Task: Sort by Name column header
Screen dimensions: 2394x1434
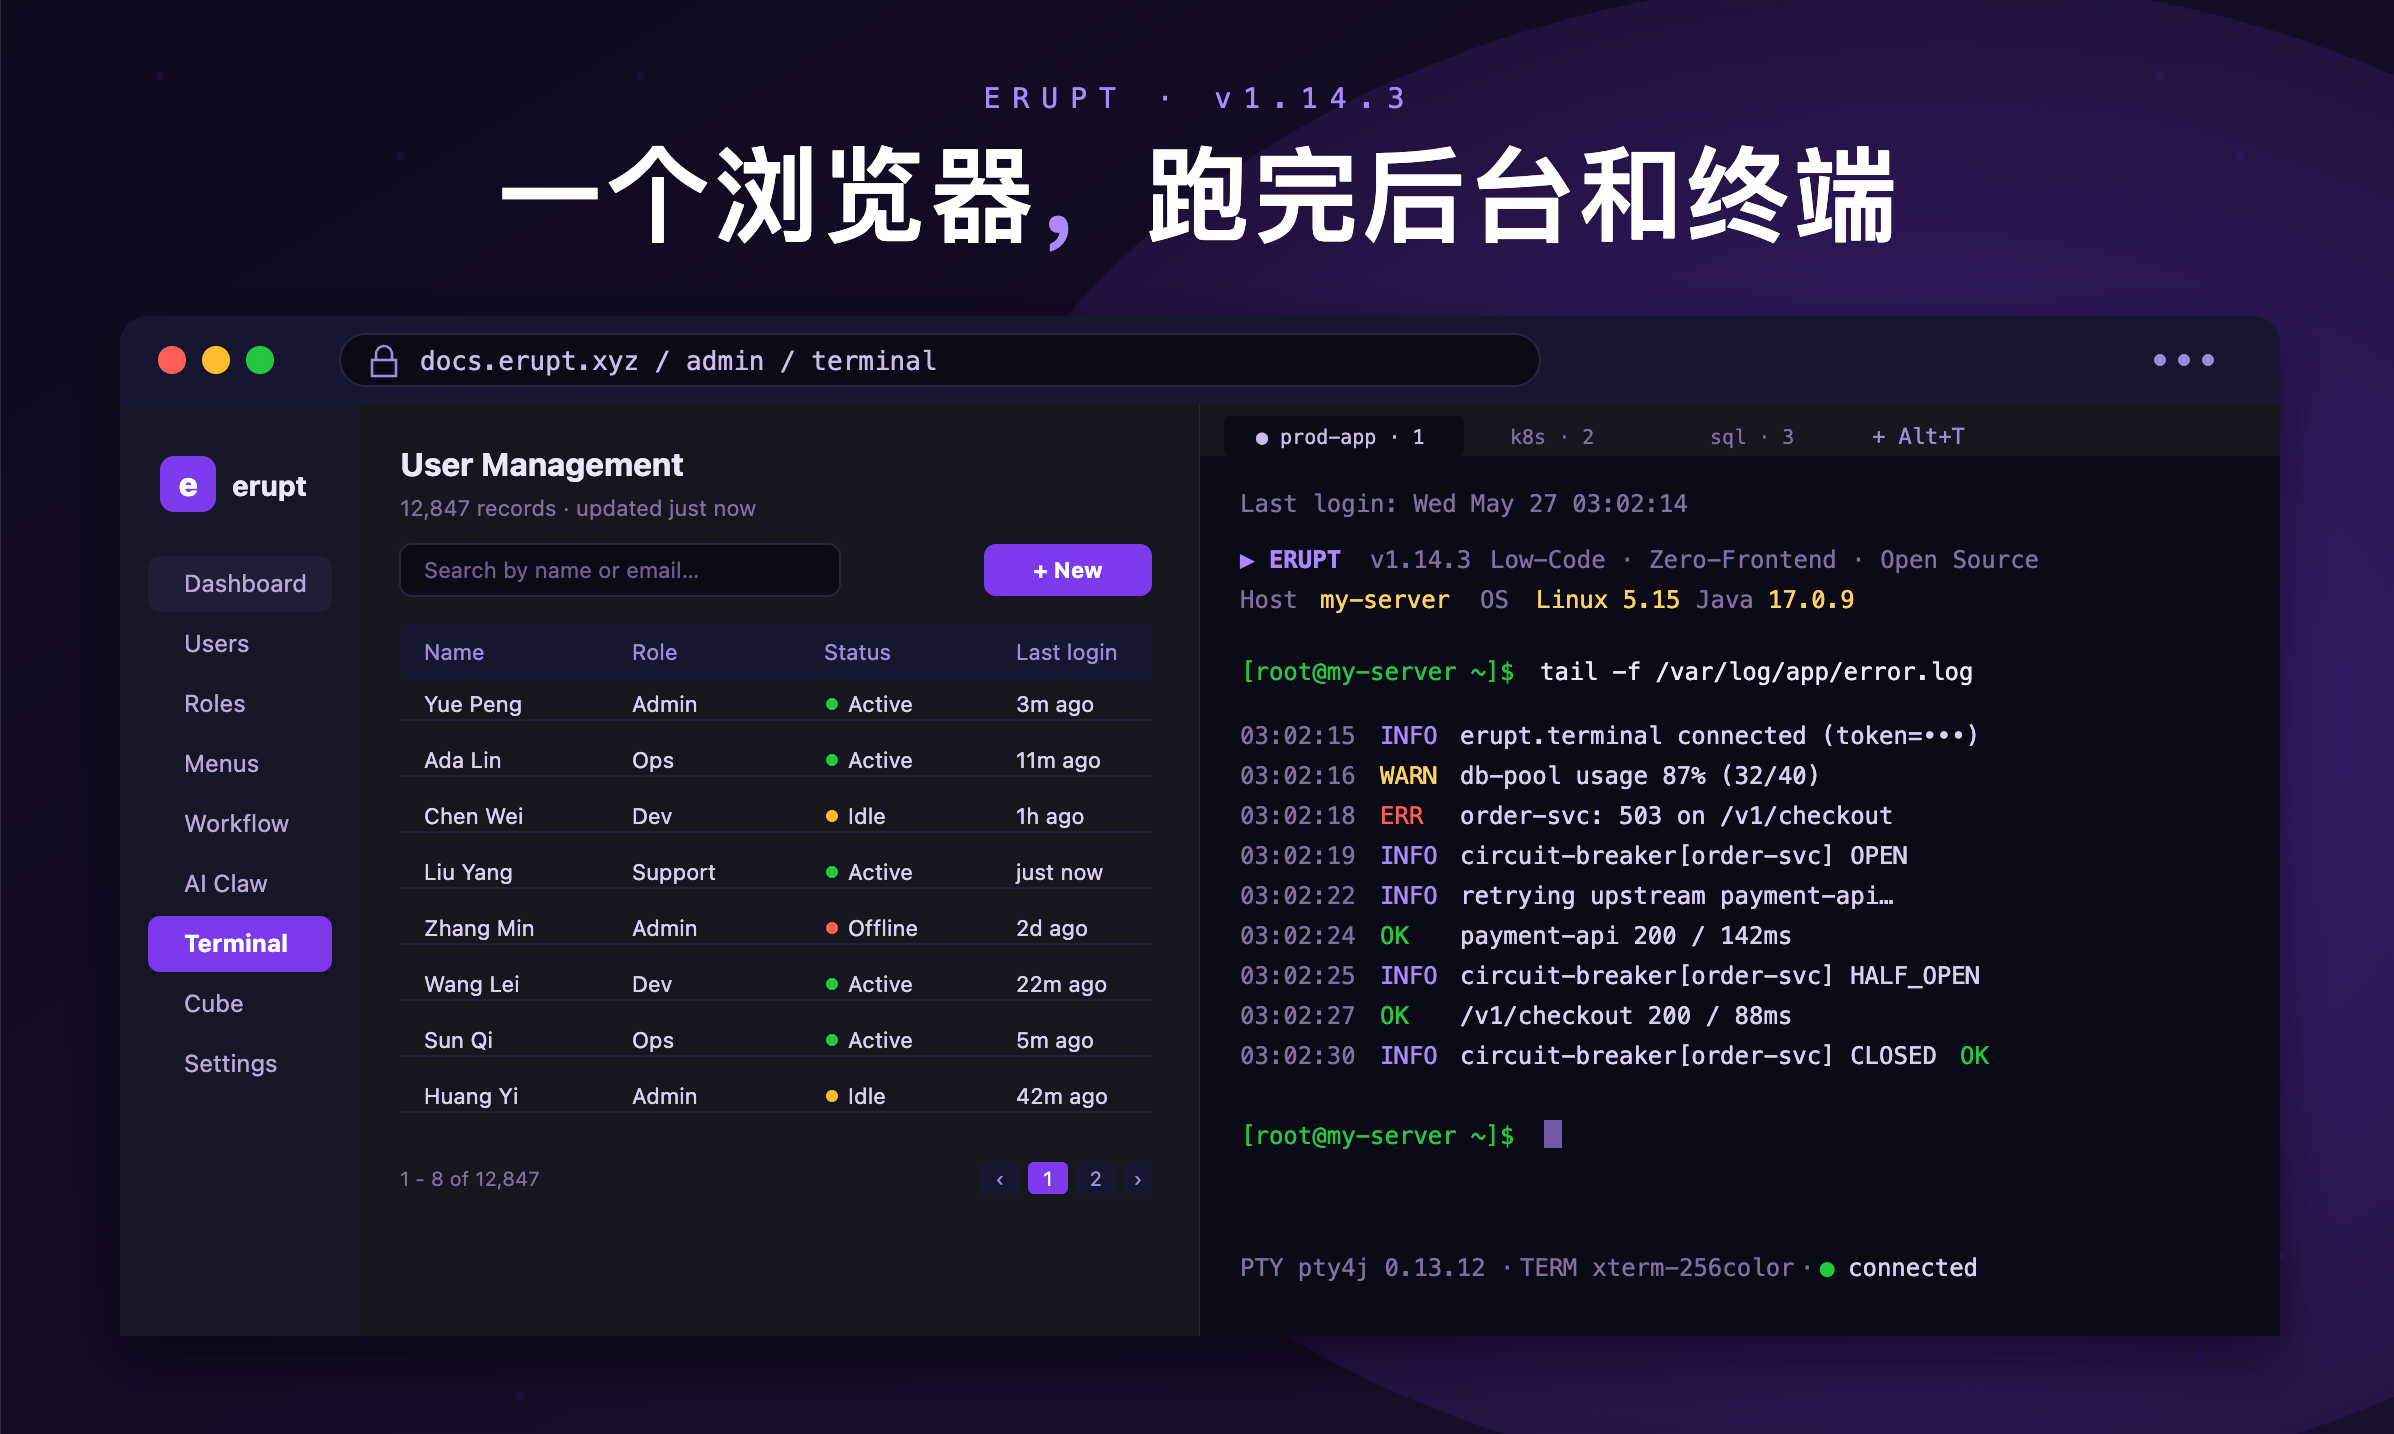Action: click(x=454, y=652)
